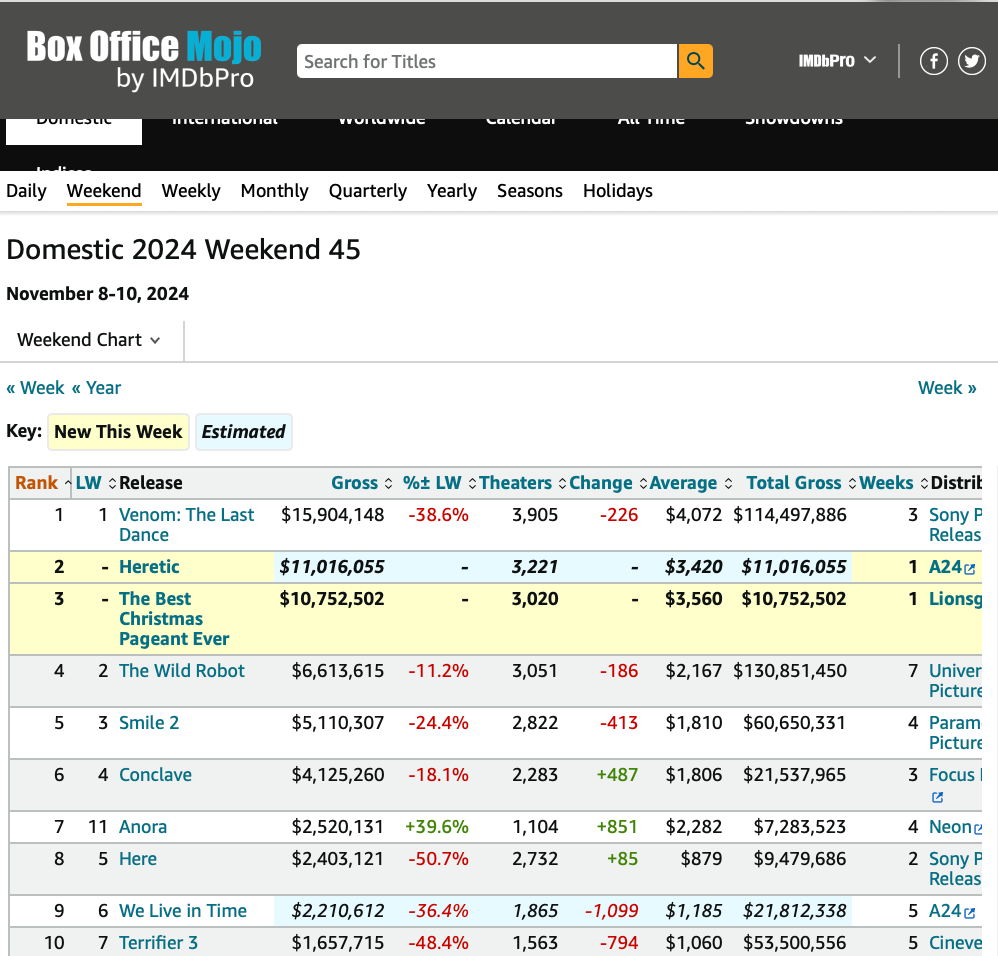This screenshot has height=956, width=998.
Task: Open We Live in Time release page
Action: pyautogui.click(x=183, y=911)
